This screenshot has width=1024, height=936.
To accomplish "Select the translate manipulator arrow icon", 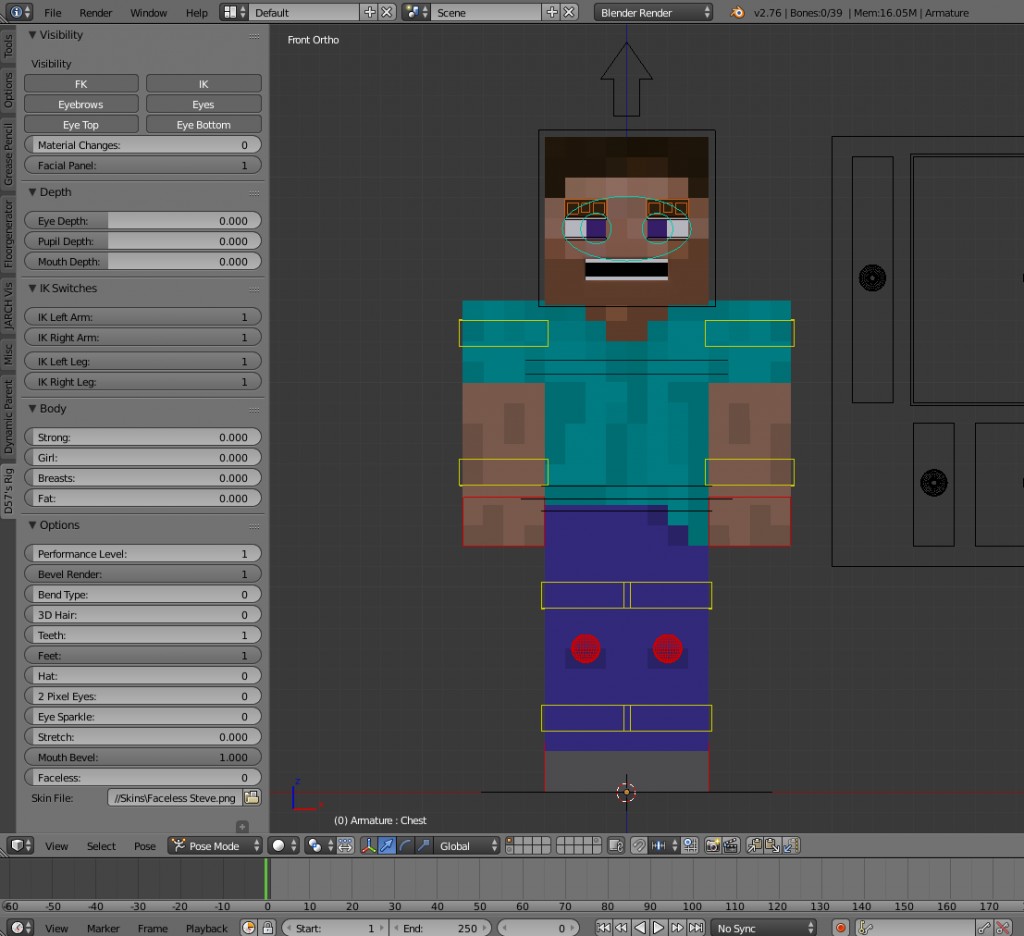I will coord(385,846).
